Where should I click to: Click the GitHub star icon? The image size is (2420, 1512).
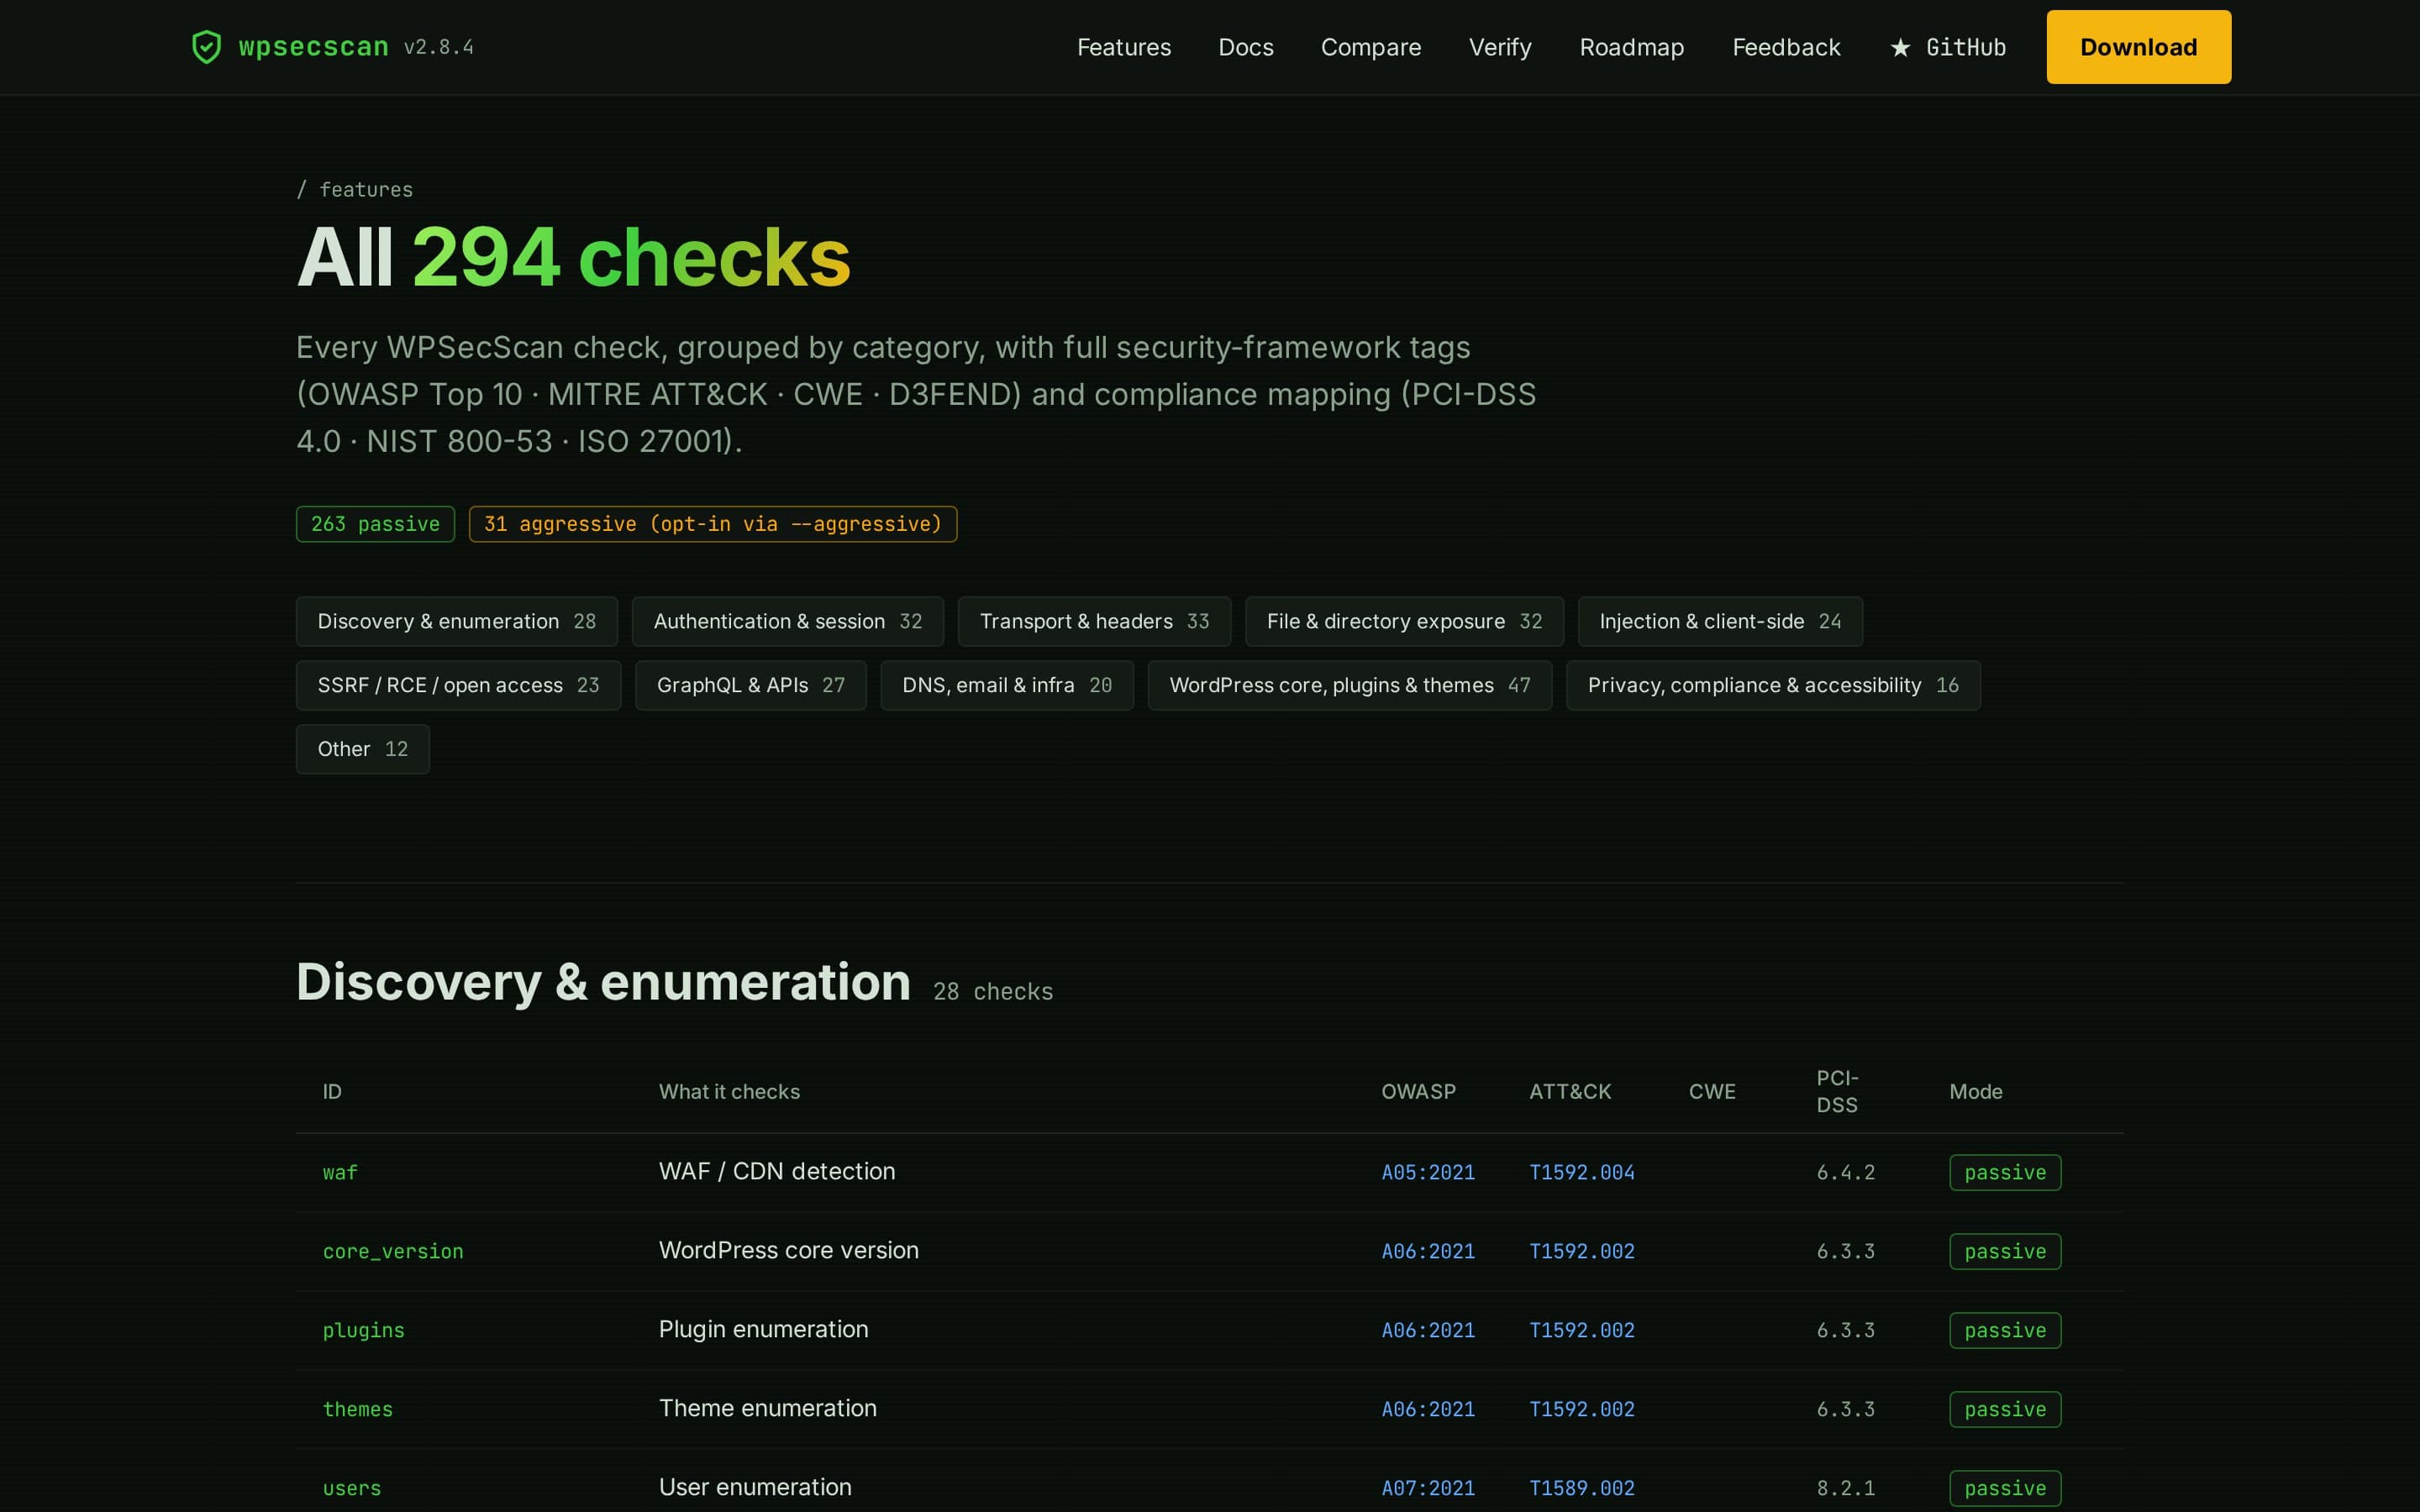coord(1900,47)
